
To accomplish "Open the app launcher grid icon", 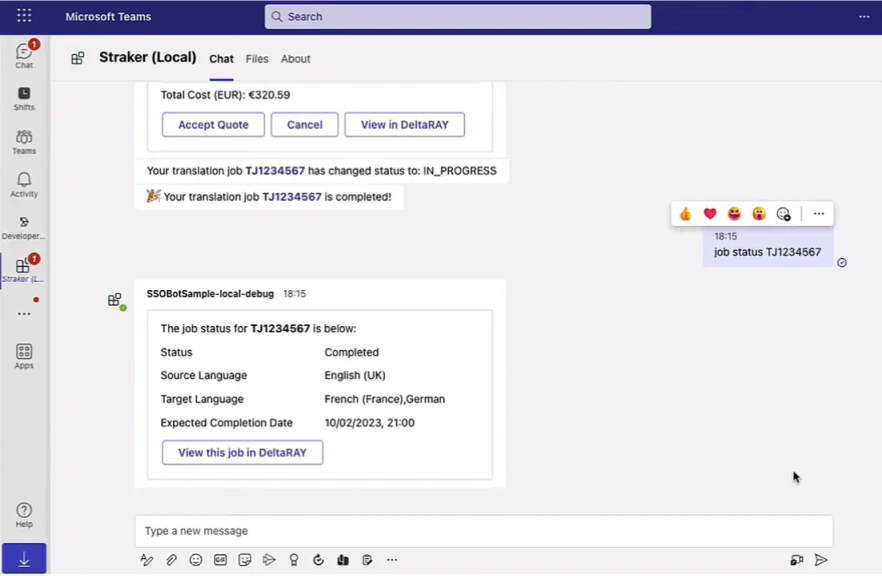I will click(24, 16).
